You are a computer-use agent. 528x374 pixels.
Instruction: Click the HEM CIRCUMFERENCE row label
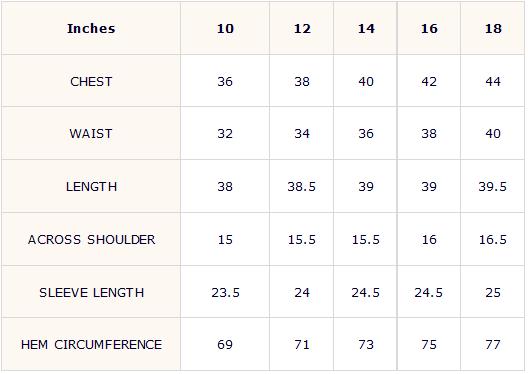pyautogui.click(x=91, y=345)
